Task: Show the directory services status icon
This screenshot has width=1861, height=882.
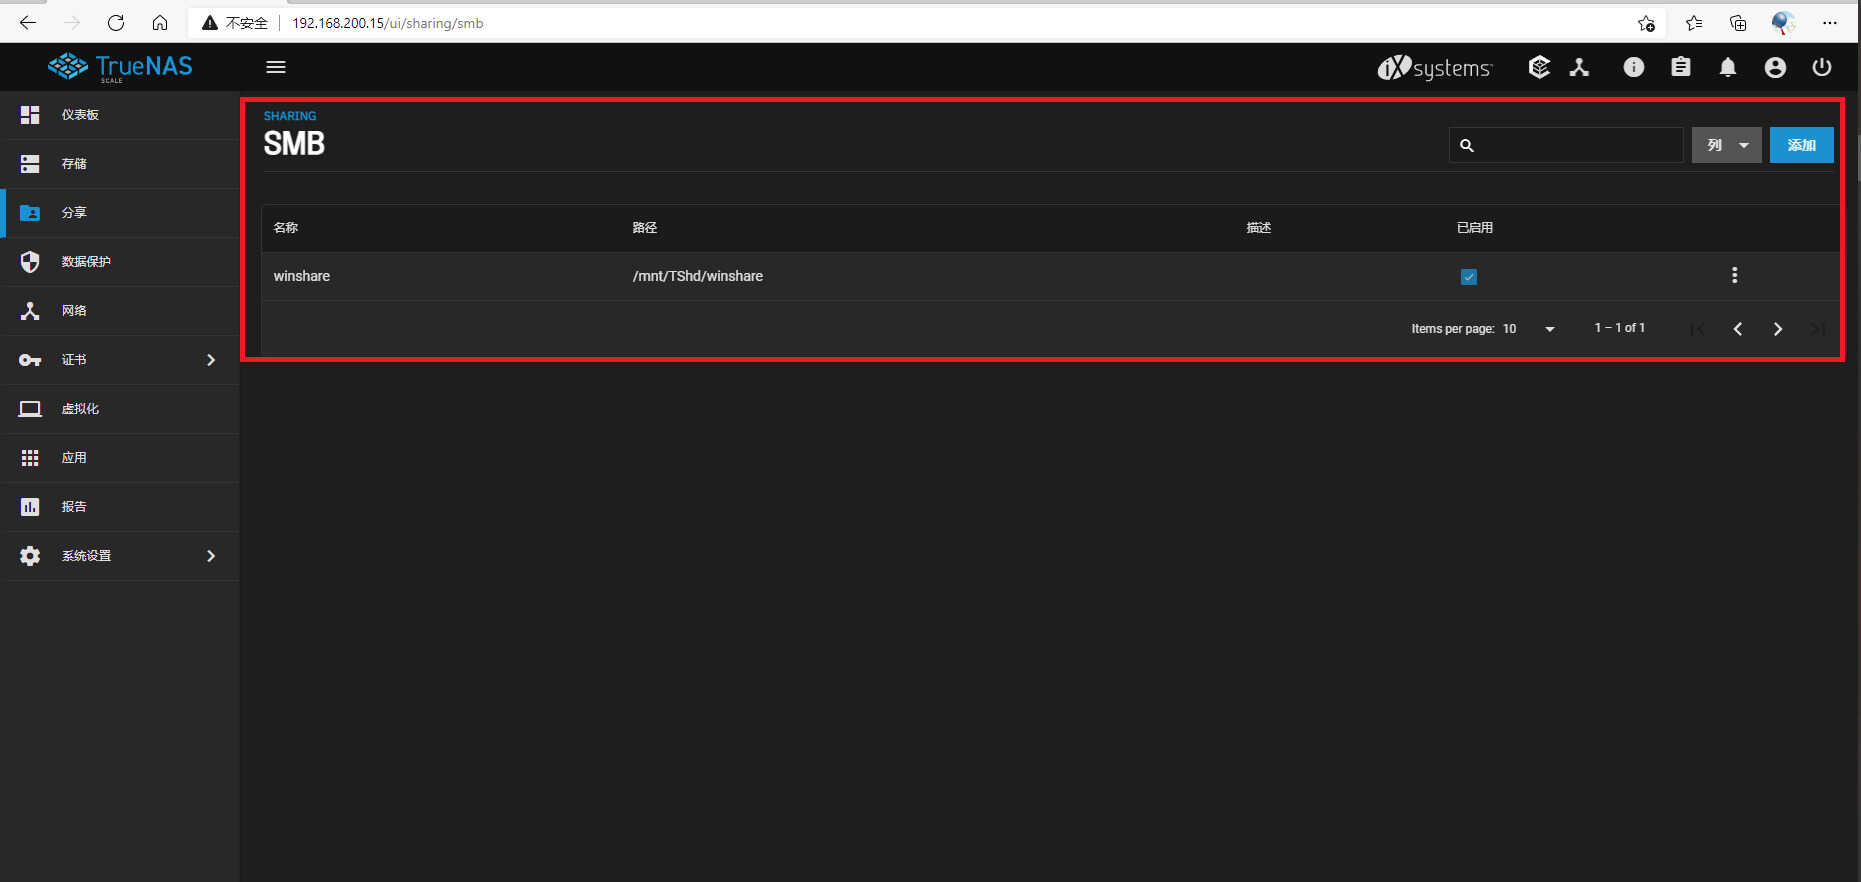Action: tap(1579, 67)
